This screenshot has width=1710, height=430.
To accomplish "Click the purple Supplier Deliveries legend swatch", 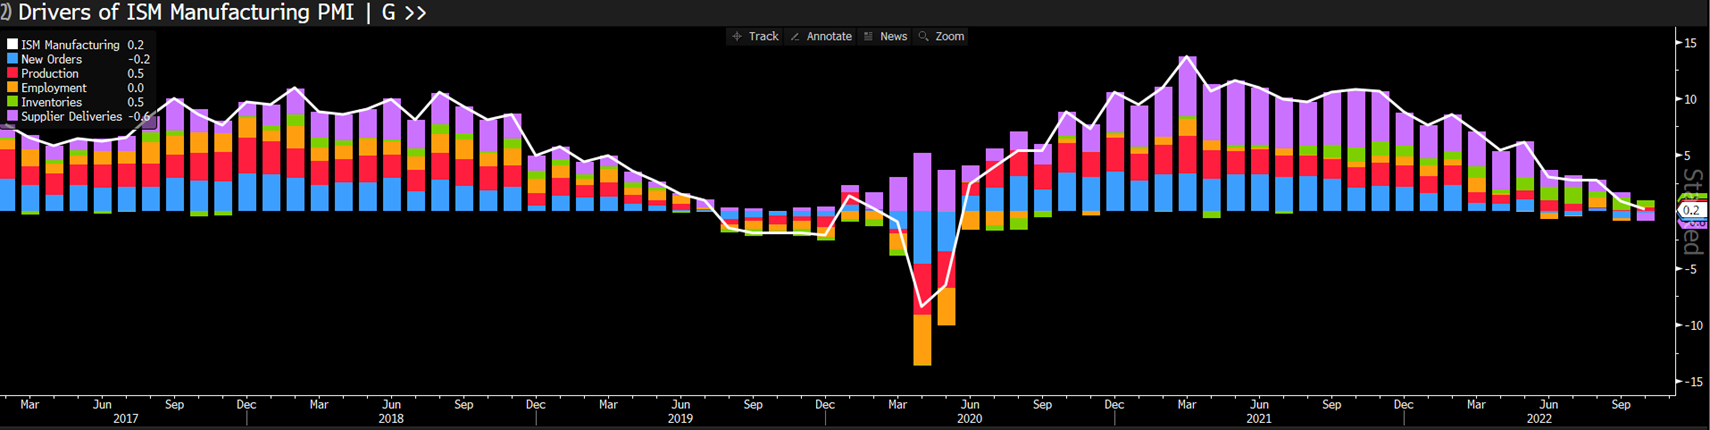I will [x=13, y=117].
